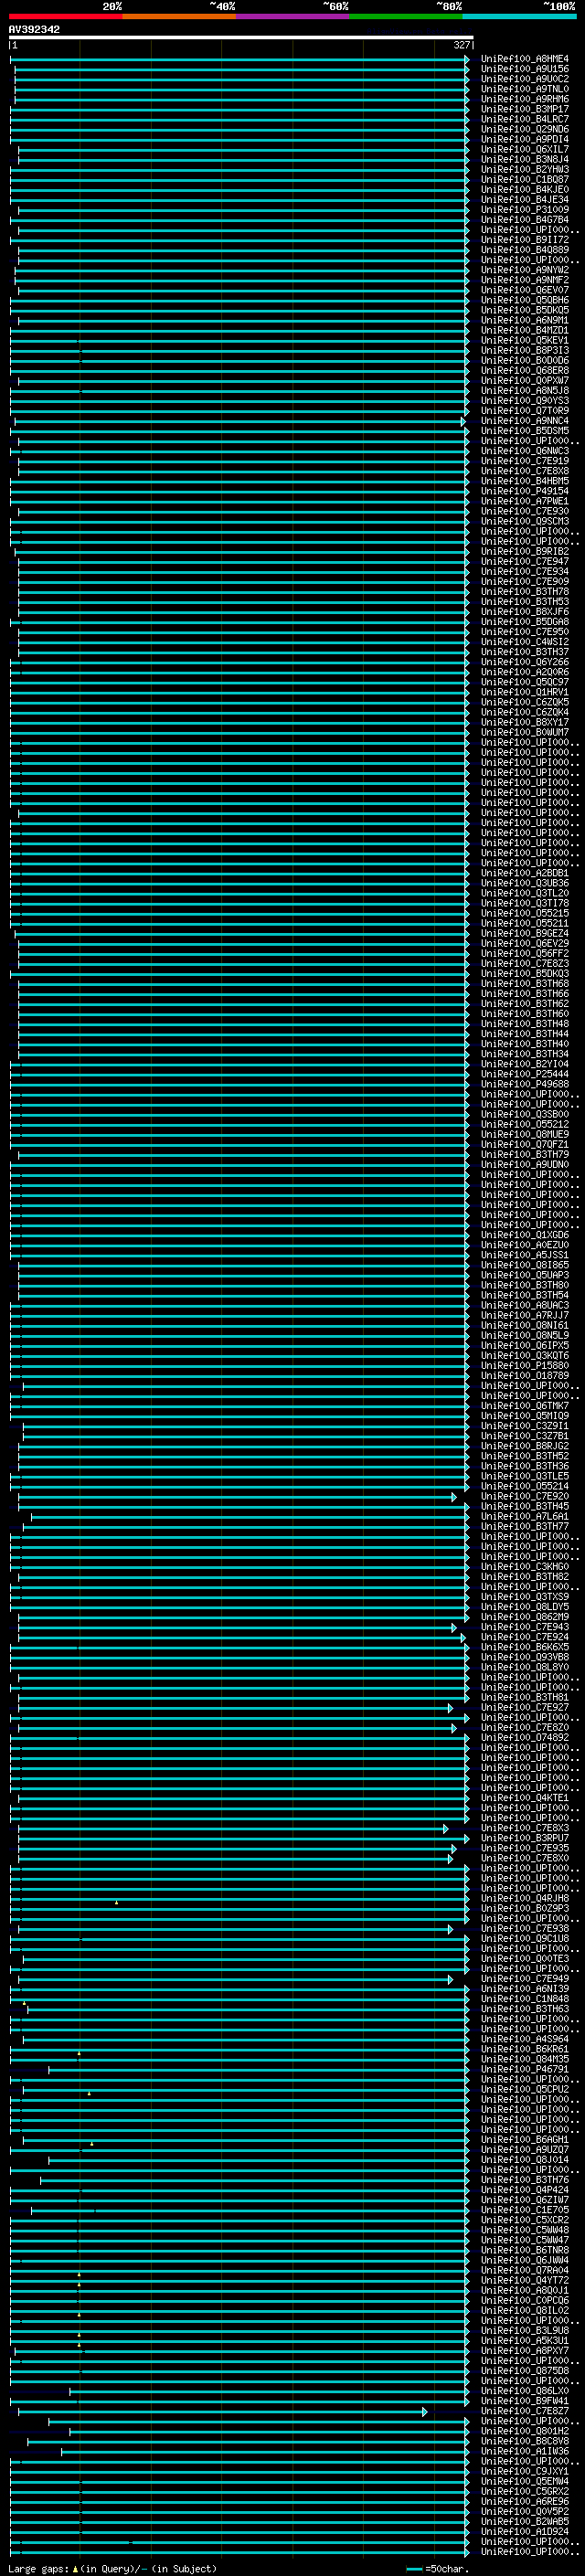Image resolution: width=585 pixels, height=2576 pixels.
Task: Select hit label UniRef100_A8HME4
Action: pyautogui.click(x=525, y=59)
